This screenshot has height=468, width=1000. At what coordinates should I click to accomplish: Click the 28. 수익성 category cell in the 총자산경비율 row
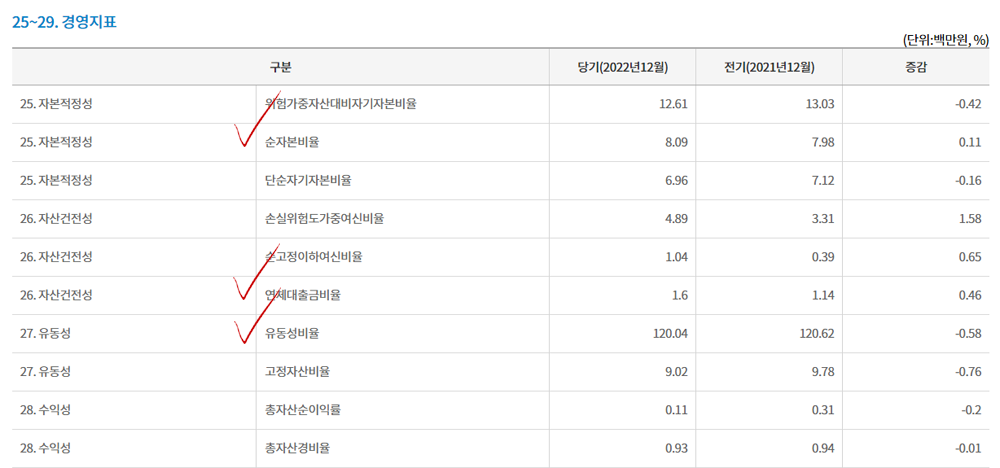click(45, 448)
